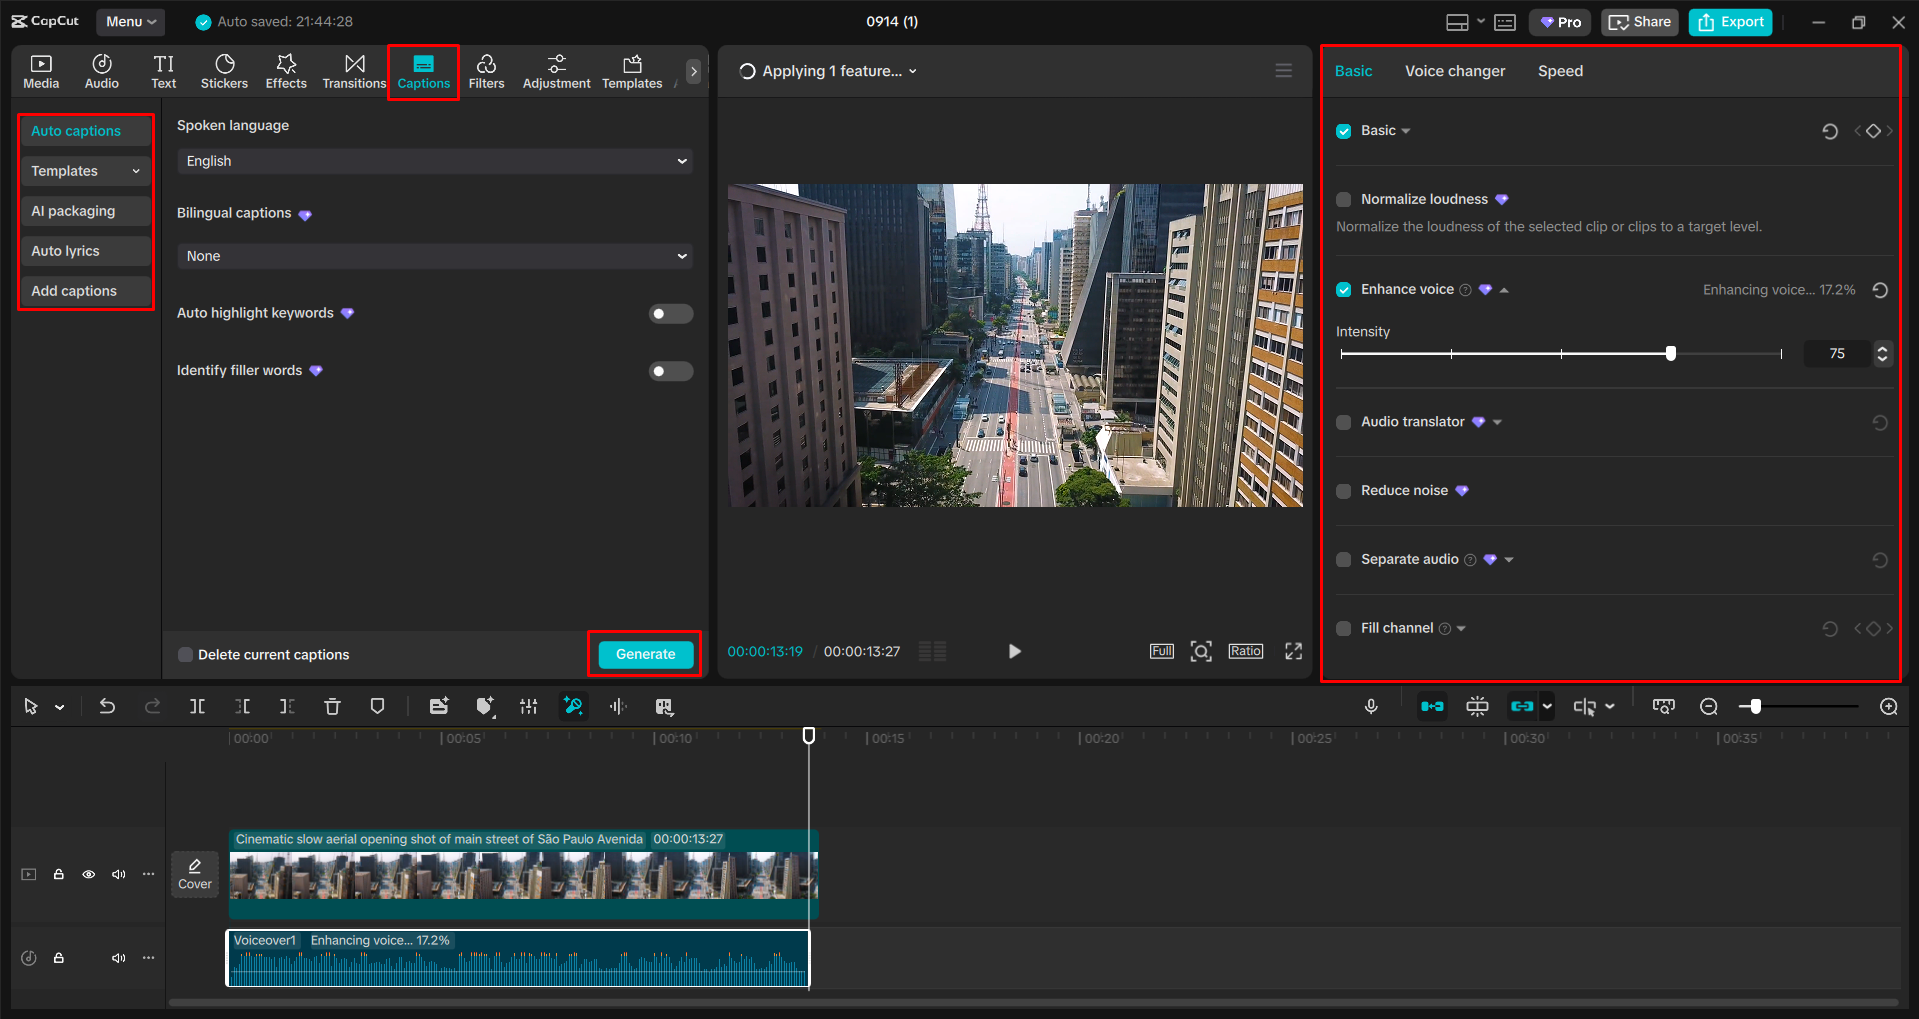This screenshot has width=1919, height=1019.
Task: Select the Filters panel
Action: pos(487,70)
